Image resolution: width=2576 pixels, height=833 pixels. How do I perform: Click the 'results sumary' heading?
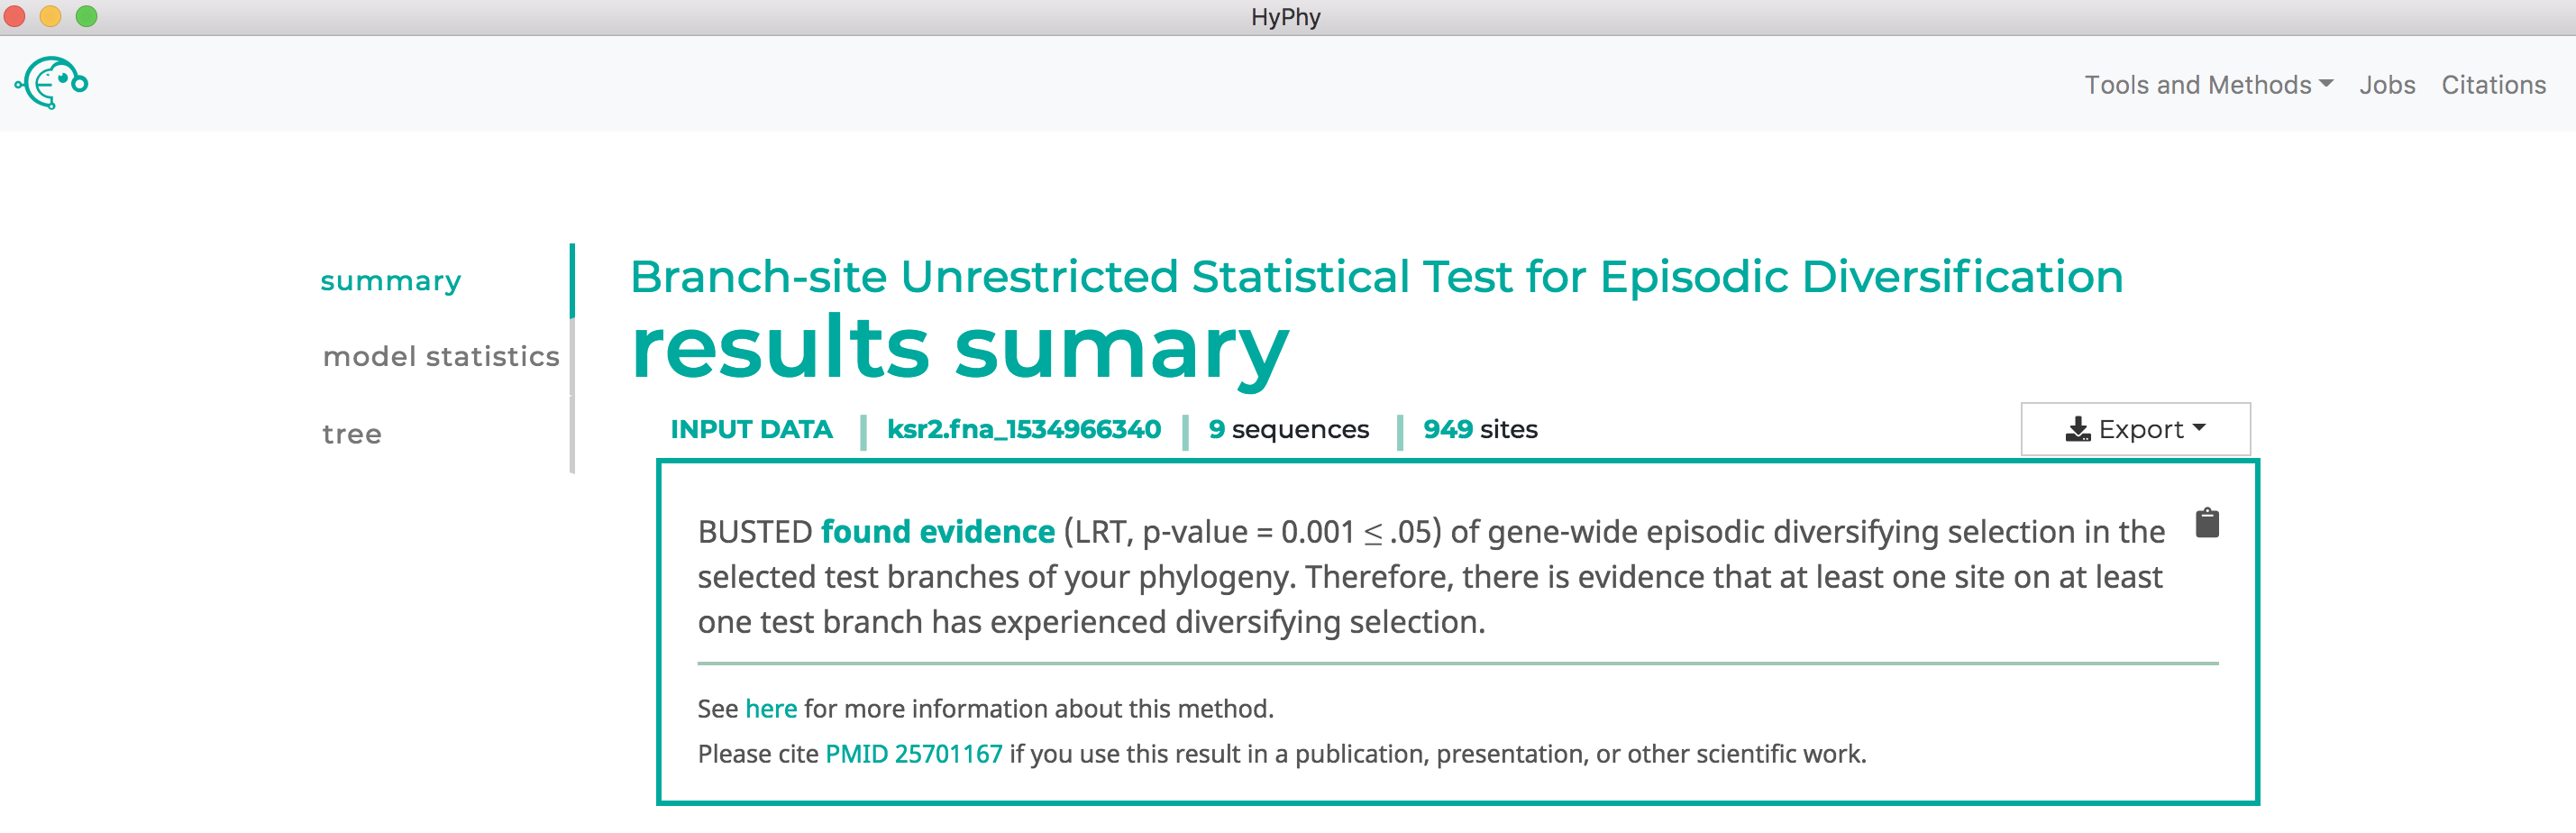(x=960, y=349)
